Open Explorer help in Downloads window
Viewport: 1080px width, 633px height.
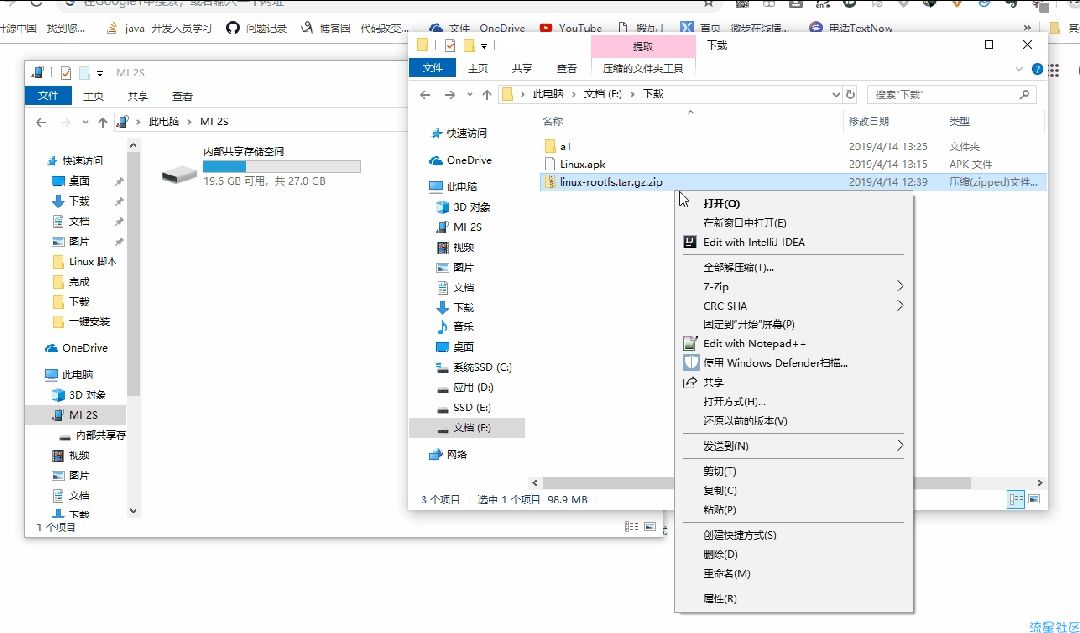coord(1037,69)
